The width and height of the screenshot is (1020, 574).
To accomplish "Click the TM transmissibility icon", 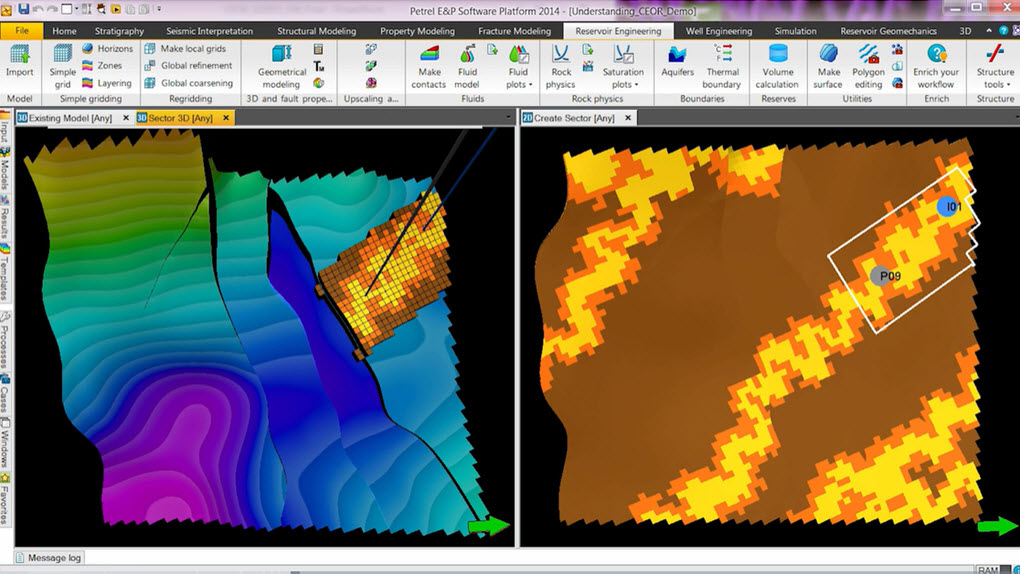I will click(319, 66).
